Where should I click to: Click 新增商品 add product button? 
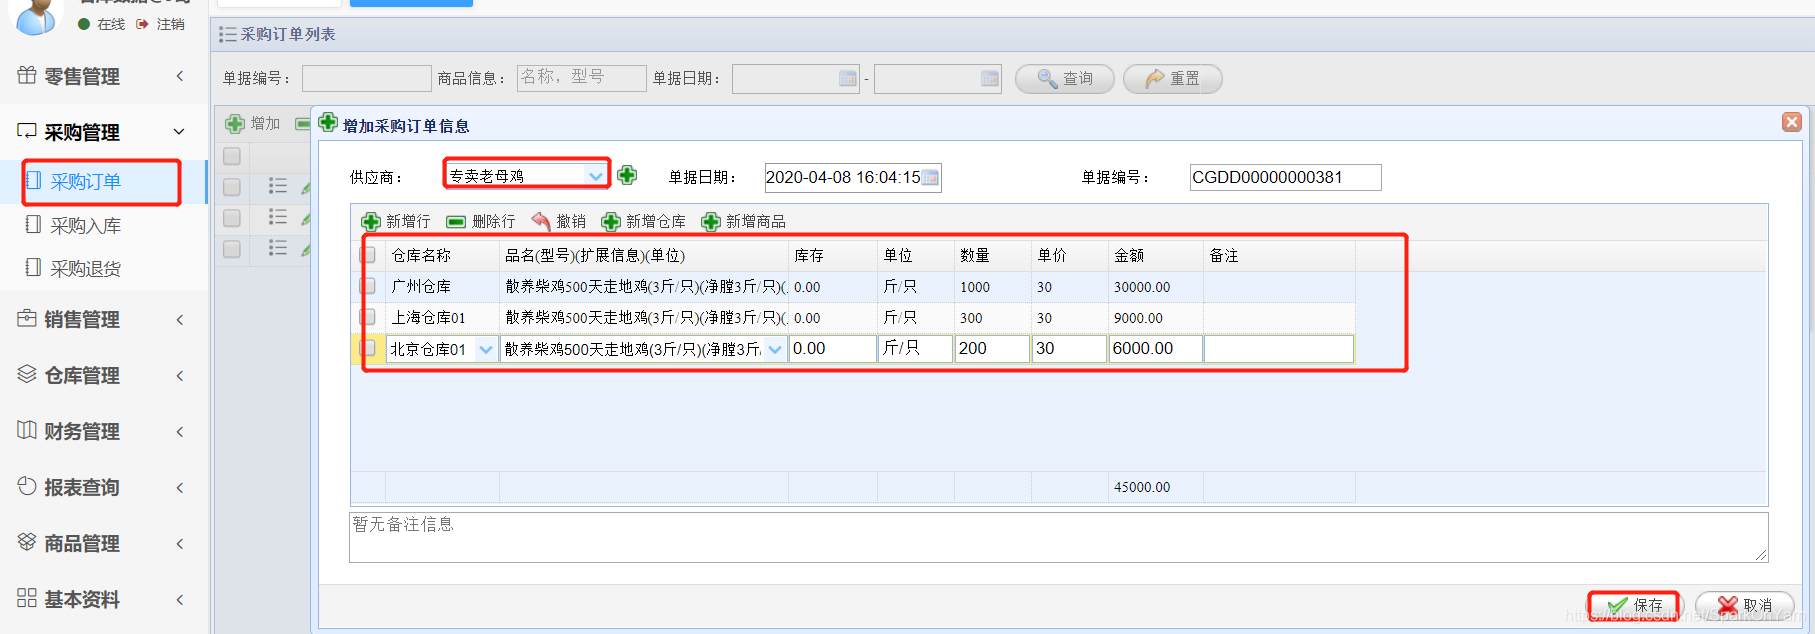pos(744,221)
